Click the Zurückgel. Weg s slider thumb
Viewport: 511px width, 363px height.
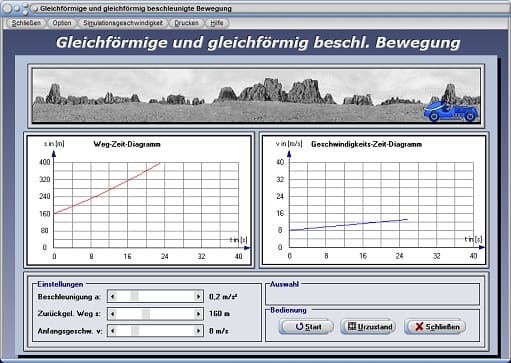click(146, 314)
